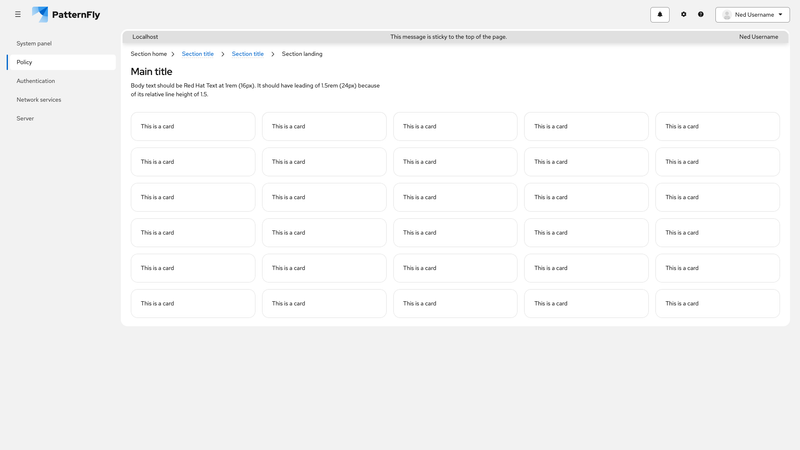The image size is (800, 450).
Task: Click Localhost in the sticky banner
Action: [145, 37]
